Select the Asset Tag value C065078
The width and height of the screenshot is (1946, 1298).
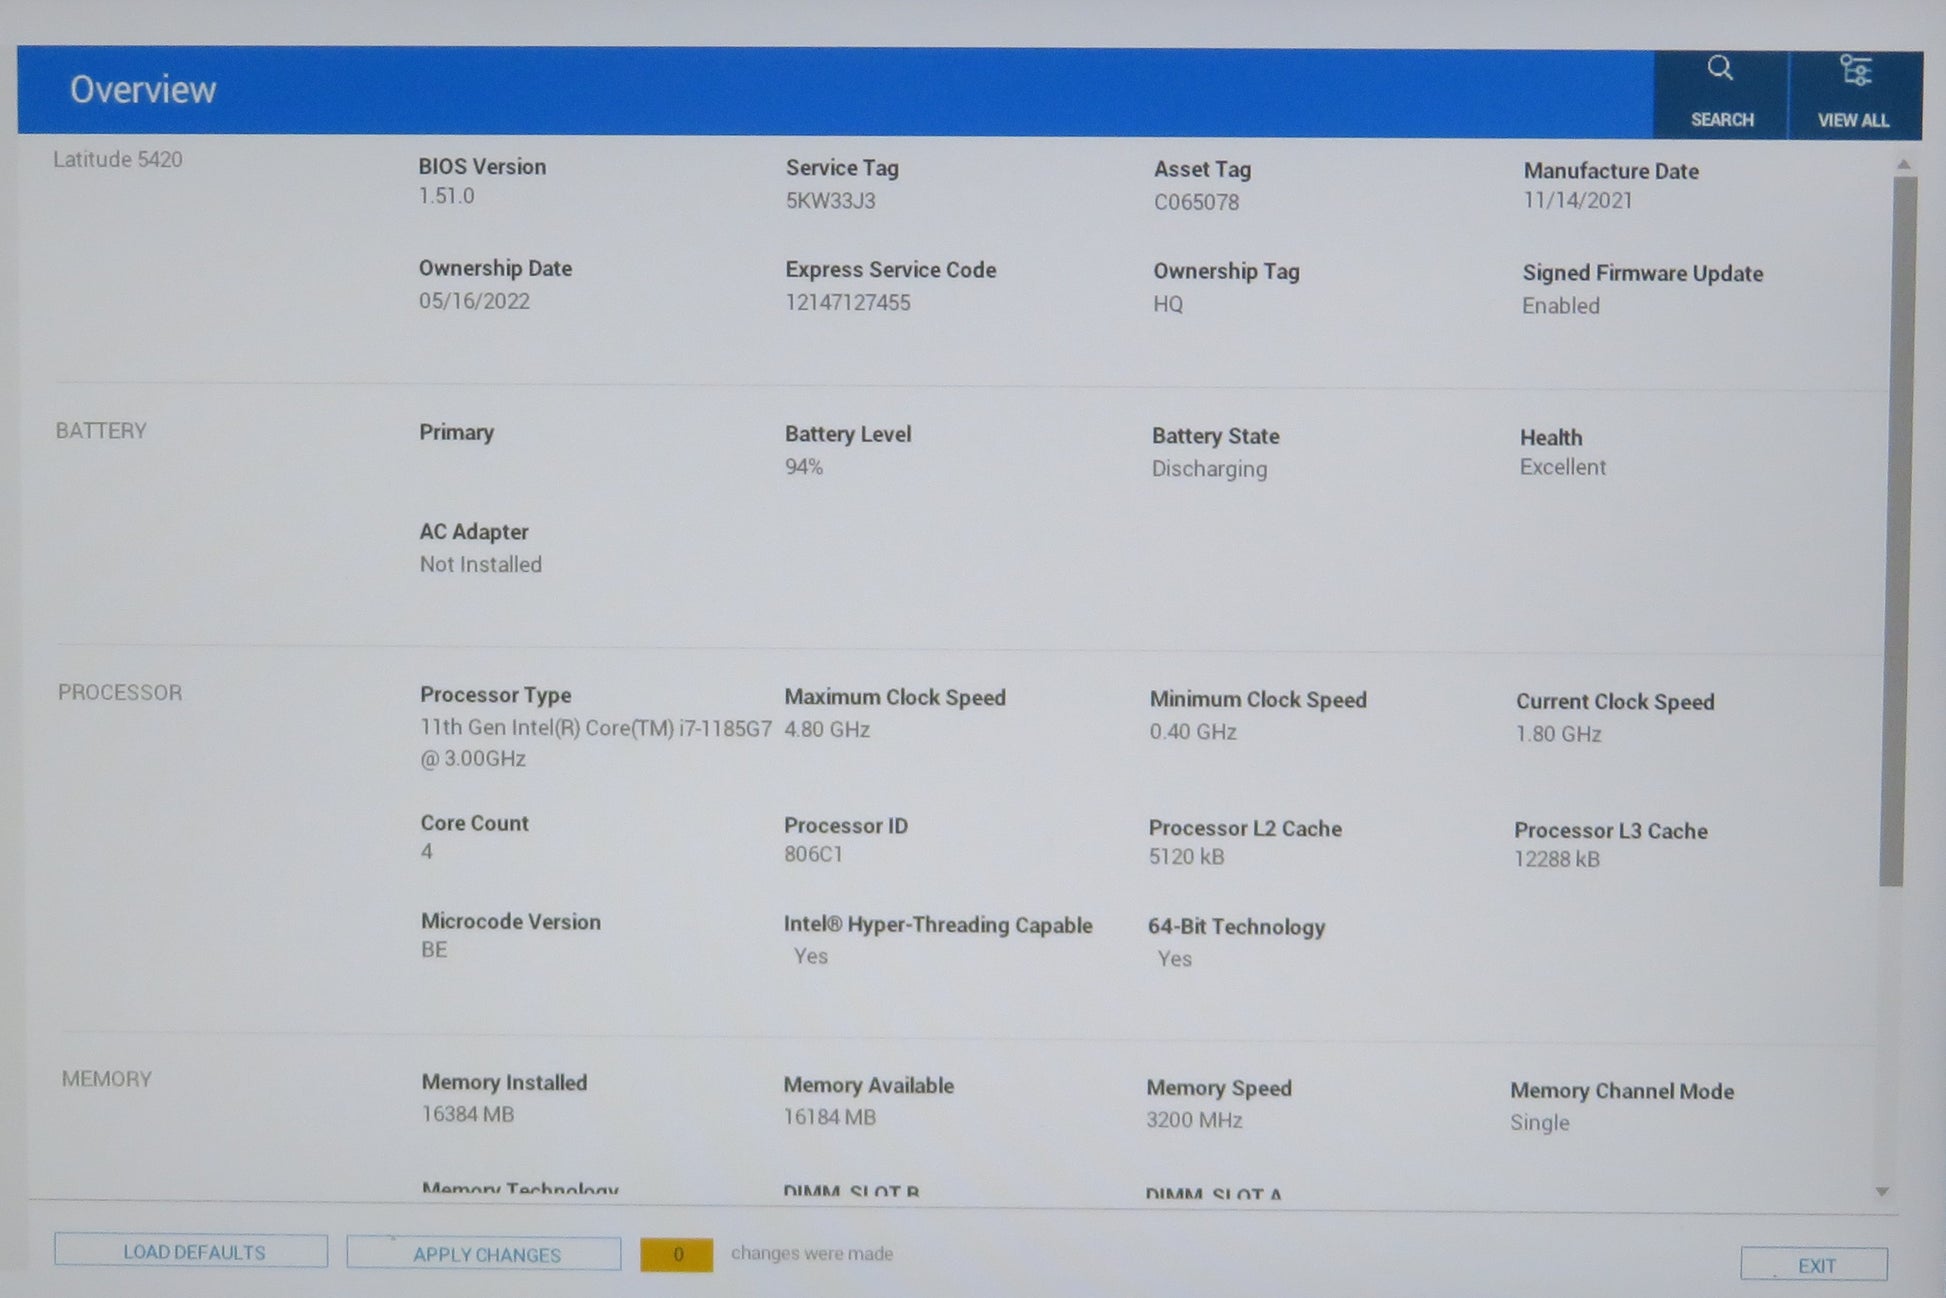pos(1196,202)
